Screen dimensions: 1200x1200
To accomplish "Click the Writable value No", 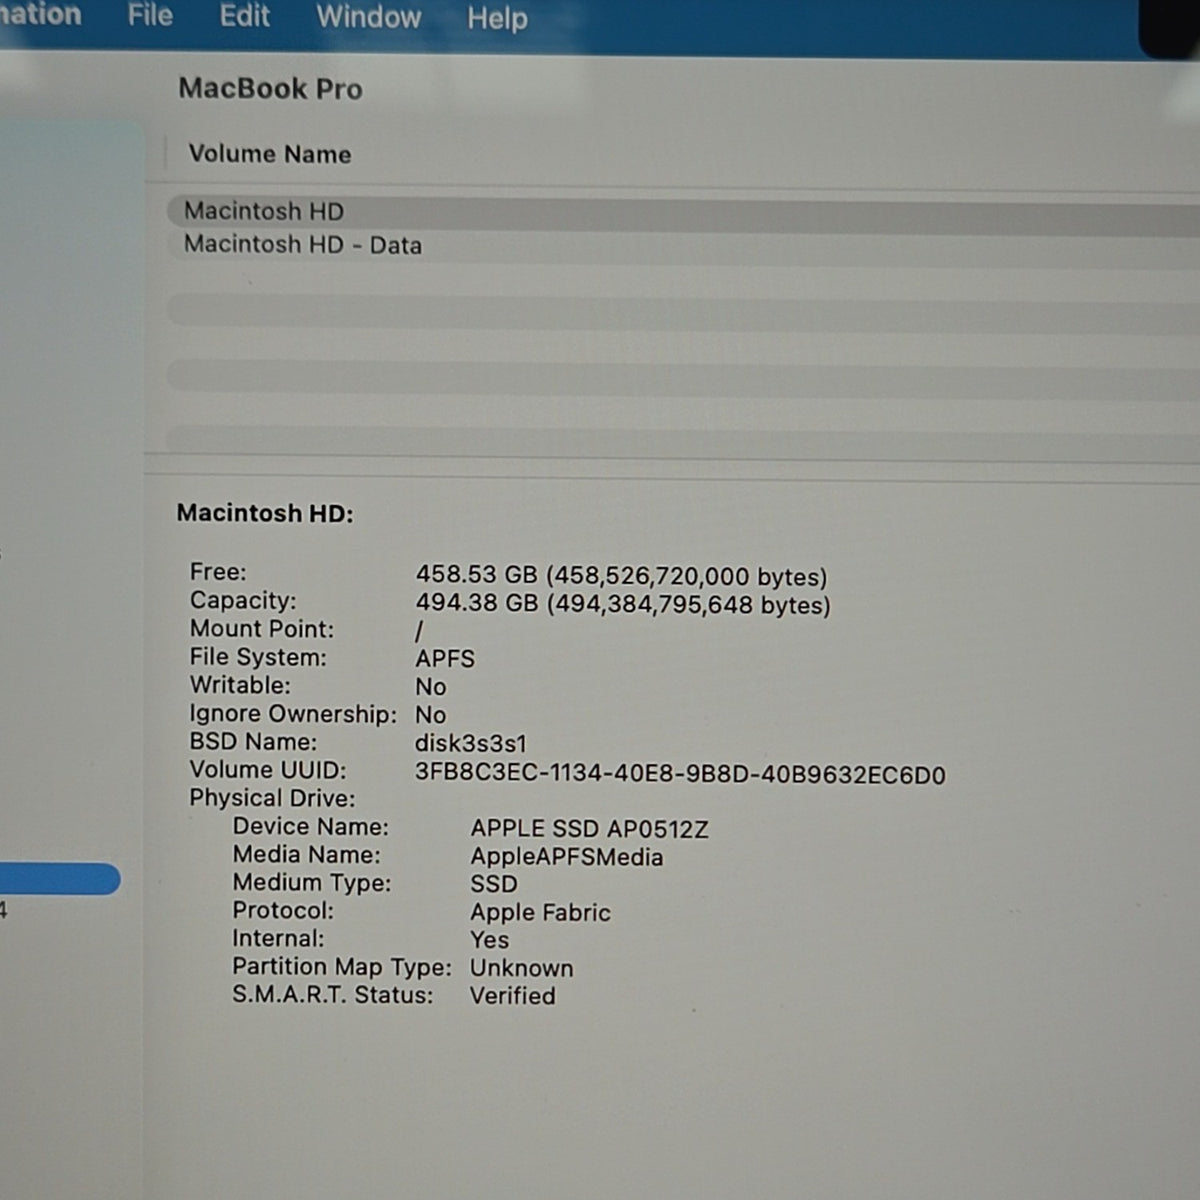I will click(x=431, y=687).
